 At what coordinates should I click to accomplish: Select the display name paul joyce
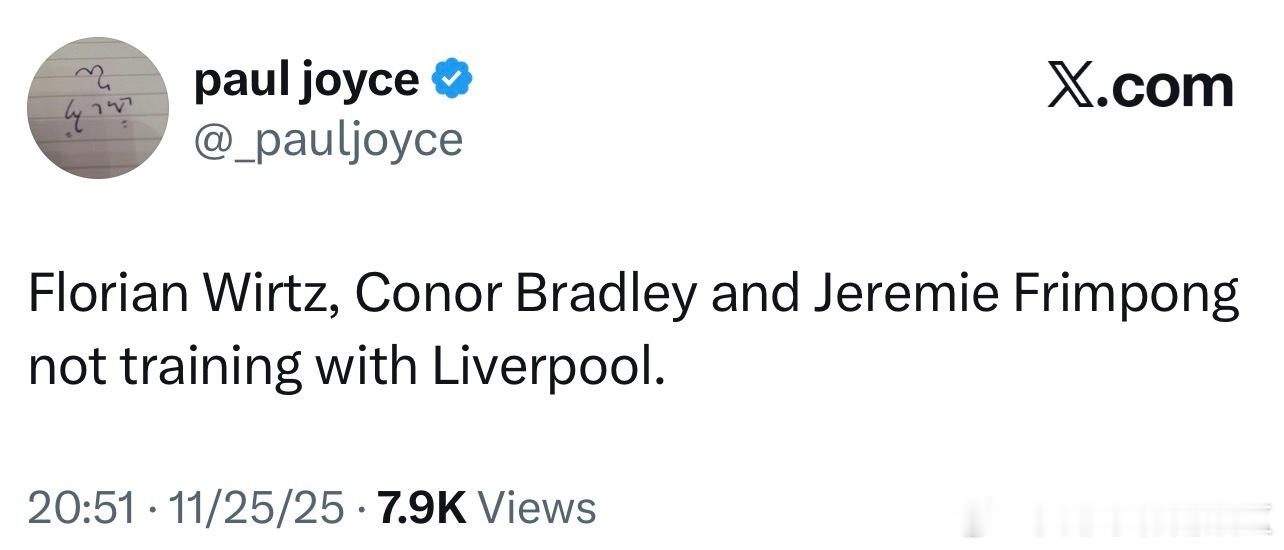[x=306, y=80]
